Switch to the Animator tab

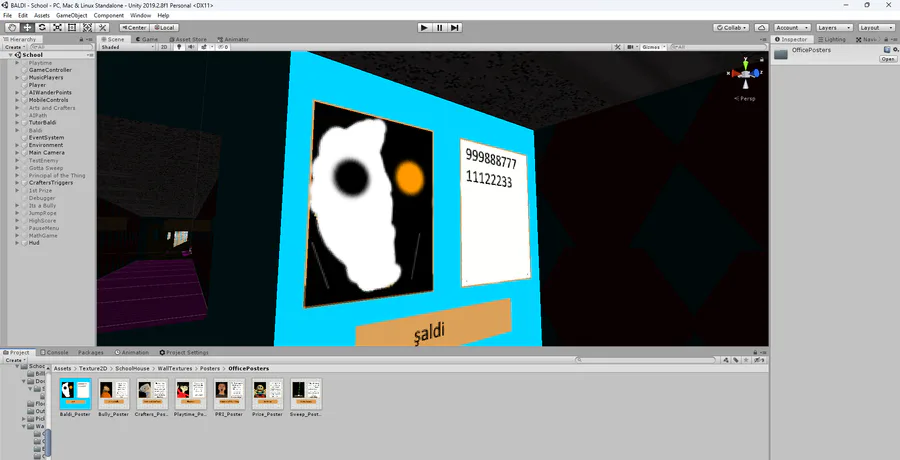click(233, 40)
